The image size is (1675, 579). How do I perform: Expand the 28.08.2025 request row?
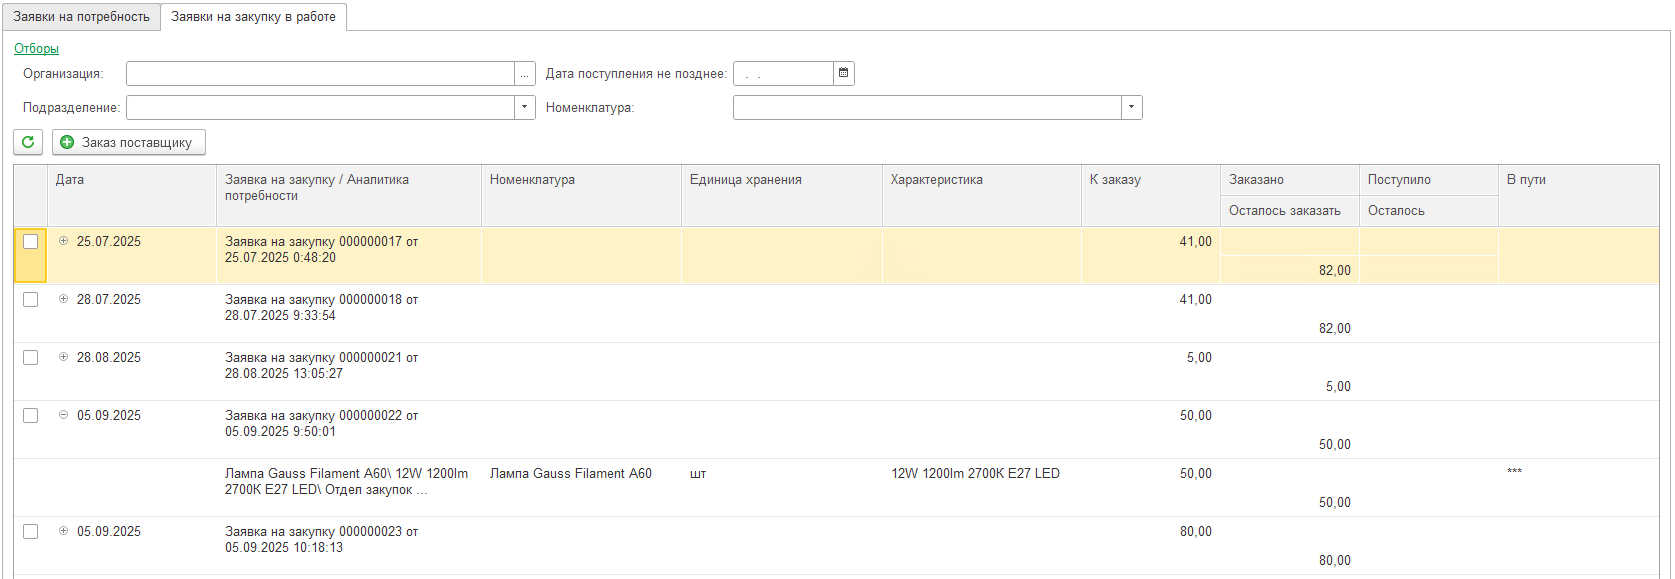(x=64, y=357)
